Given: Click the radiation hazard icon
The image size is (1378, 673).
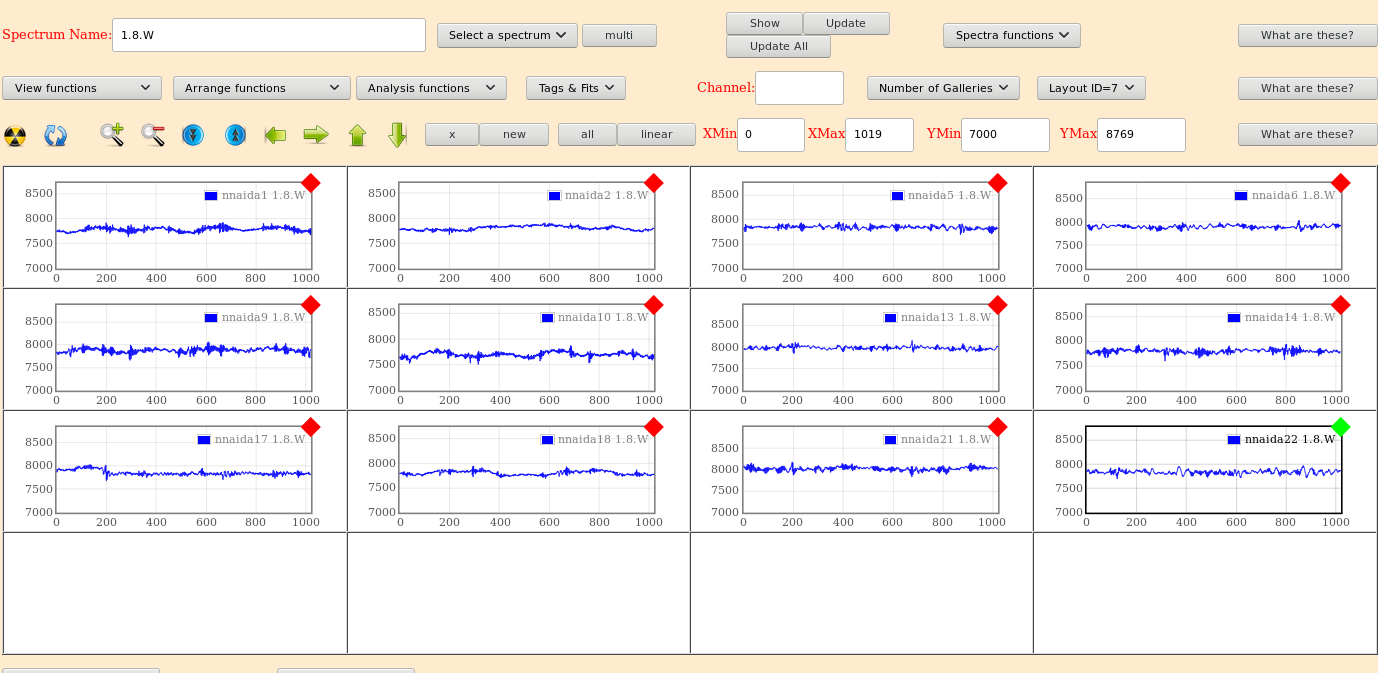Looking at the screenshot, I should coord(15,135).
